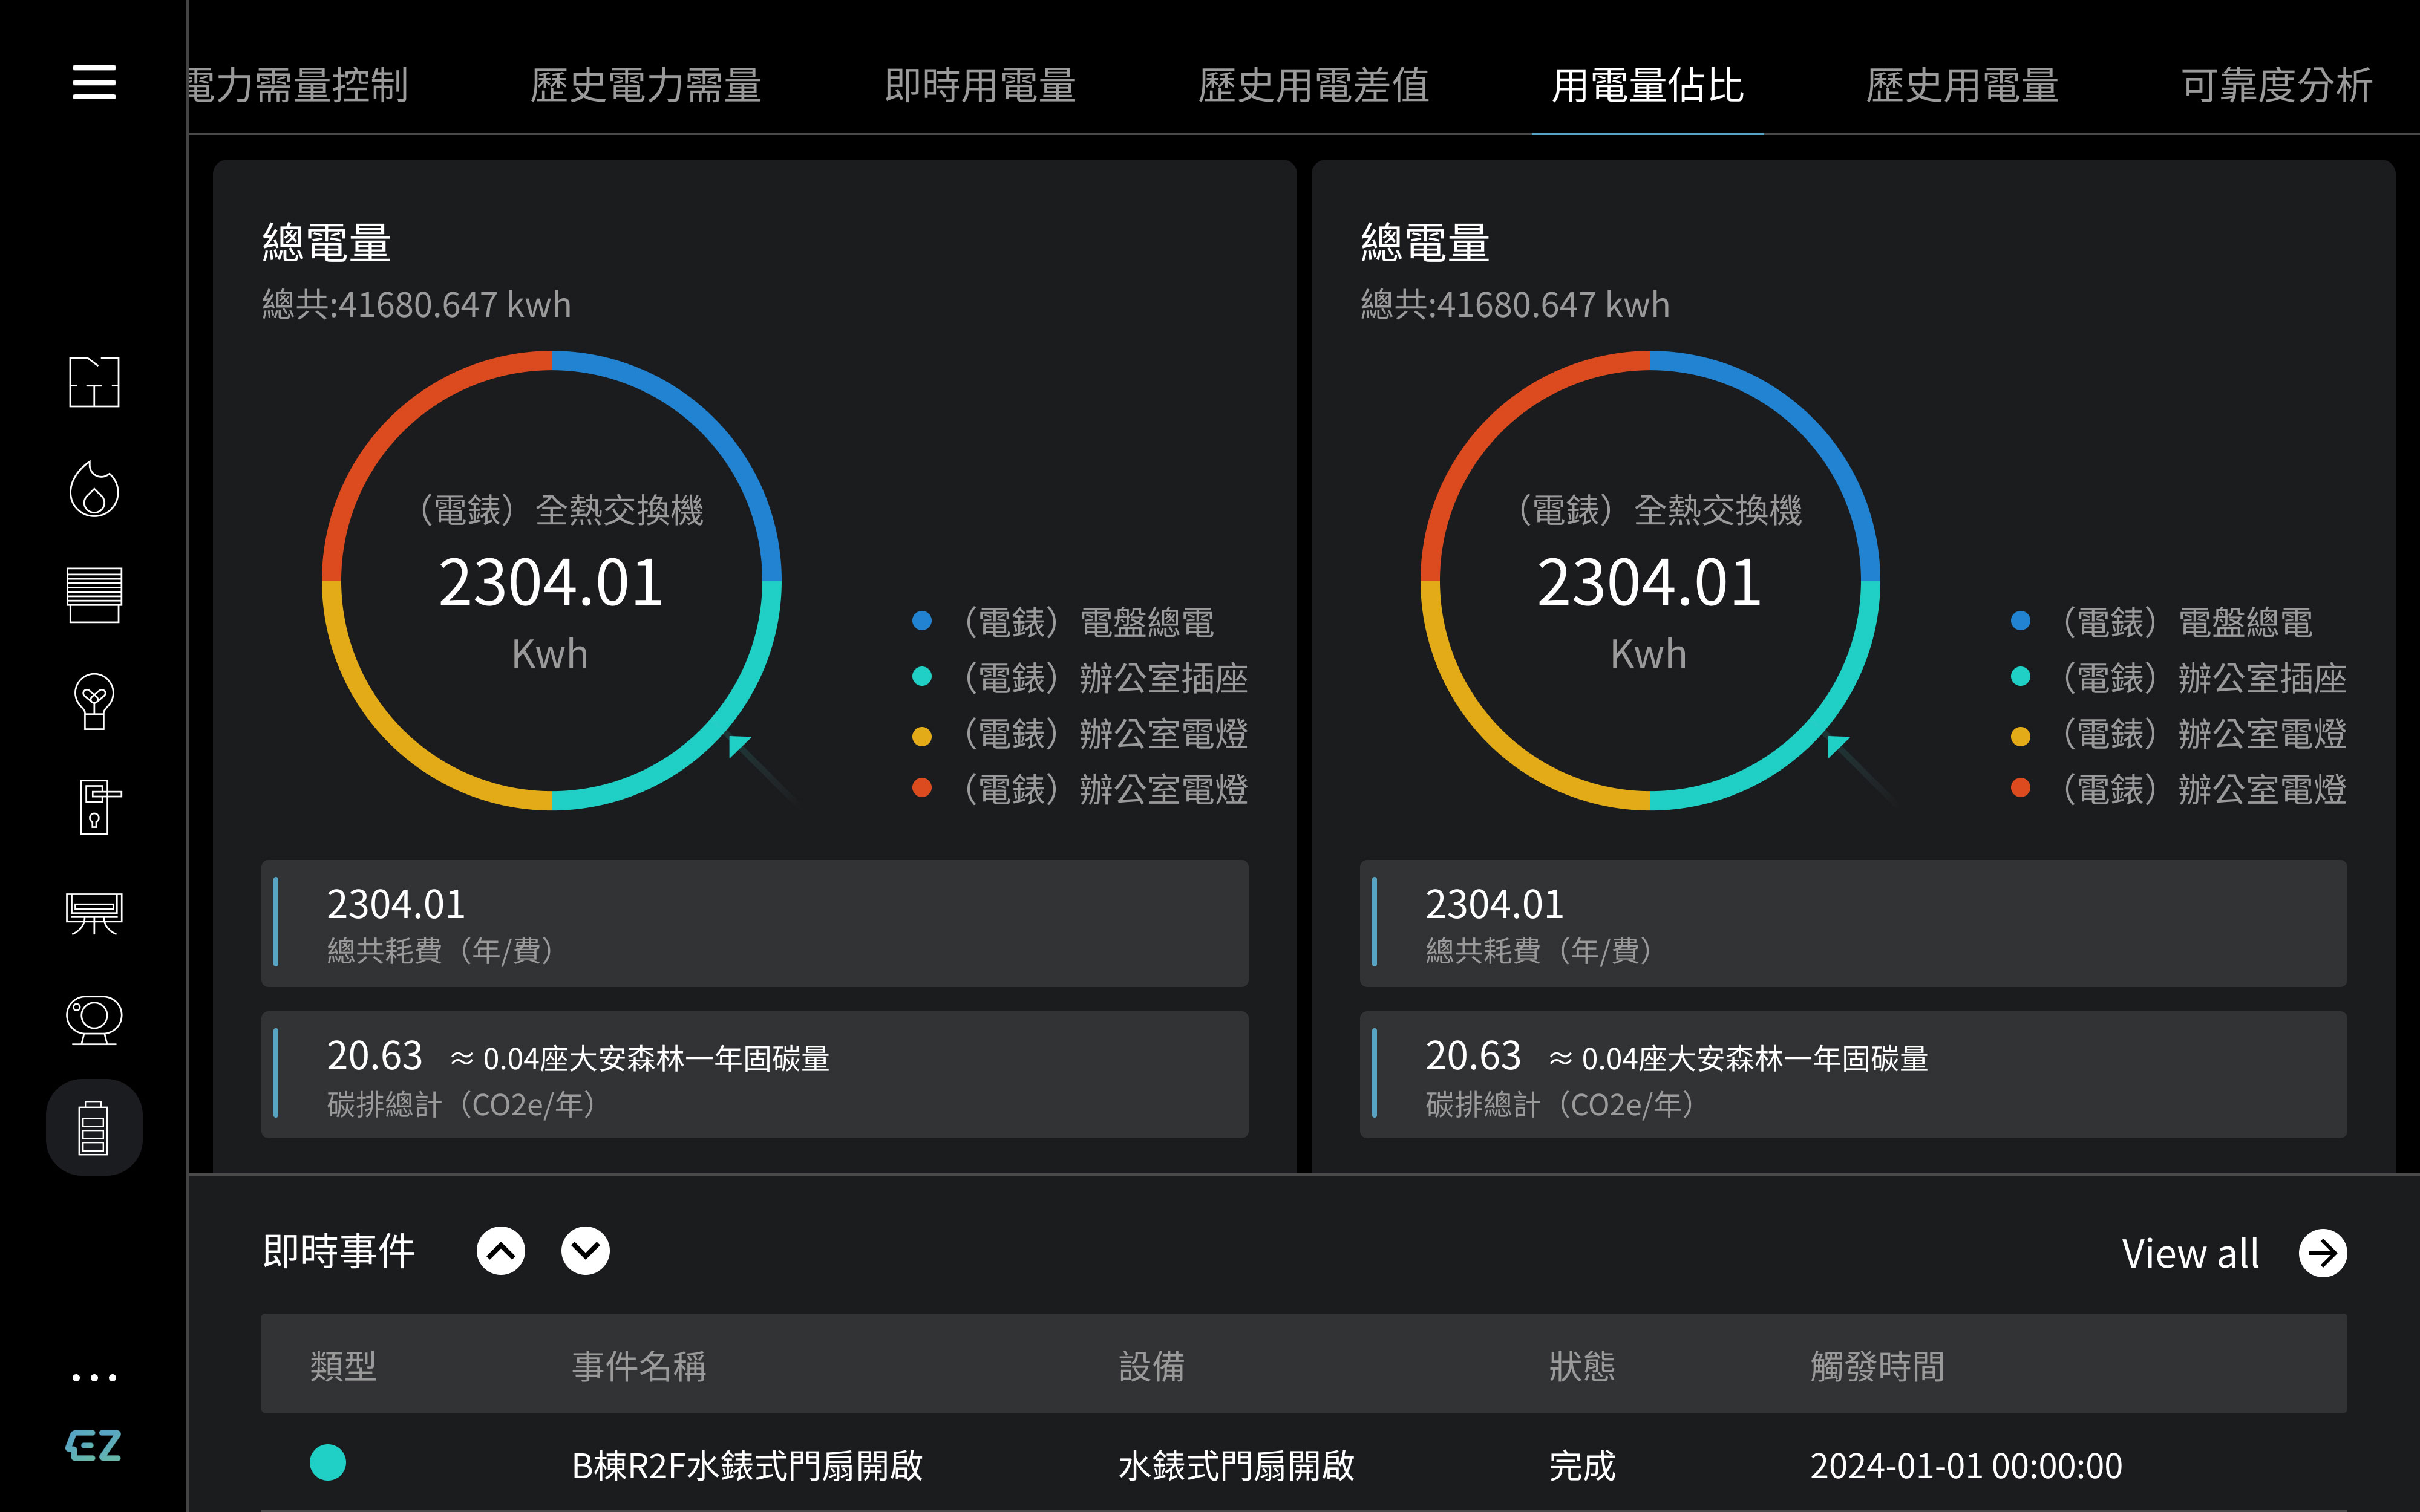This screenshot has height=1512, width=2420.
Task: Select the battery energy icon
Action: coord(94,1127)
